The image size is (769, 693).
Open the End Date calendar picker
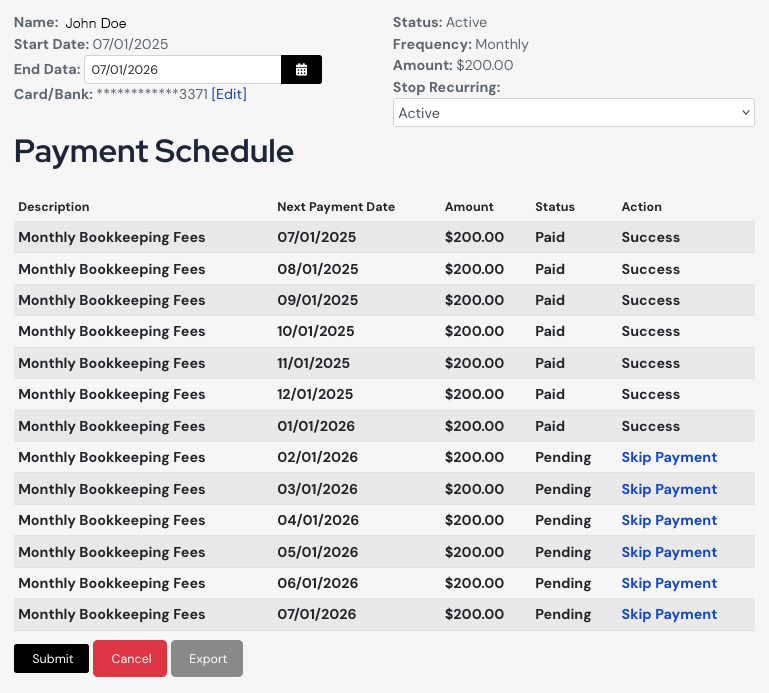[x=301, y=70]
